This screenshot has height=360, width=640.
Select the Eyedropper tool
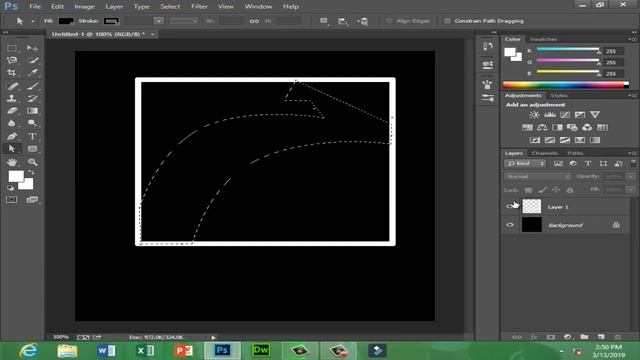32,73
